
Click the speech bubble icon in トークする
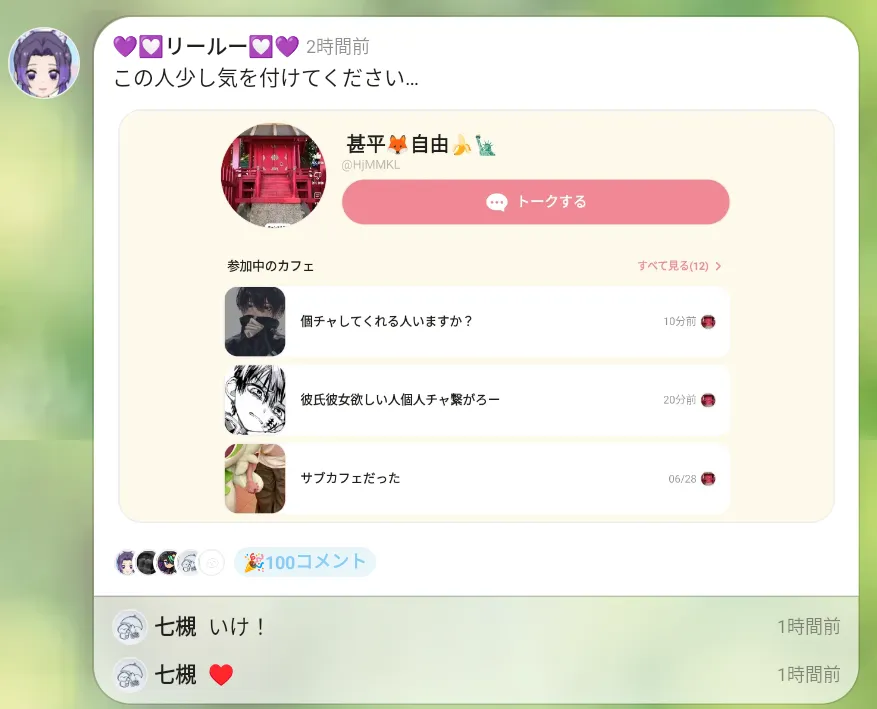[x=497, y=202]
